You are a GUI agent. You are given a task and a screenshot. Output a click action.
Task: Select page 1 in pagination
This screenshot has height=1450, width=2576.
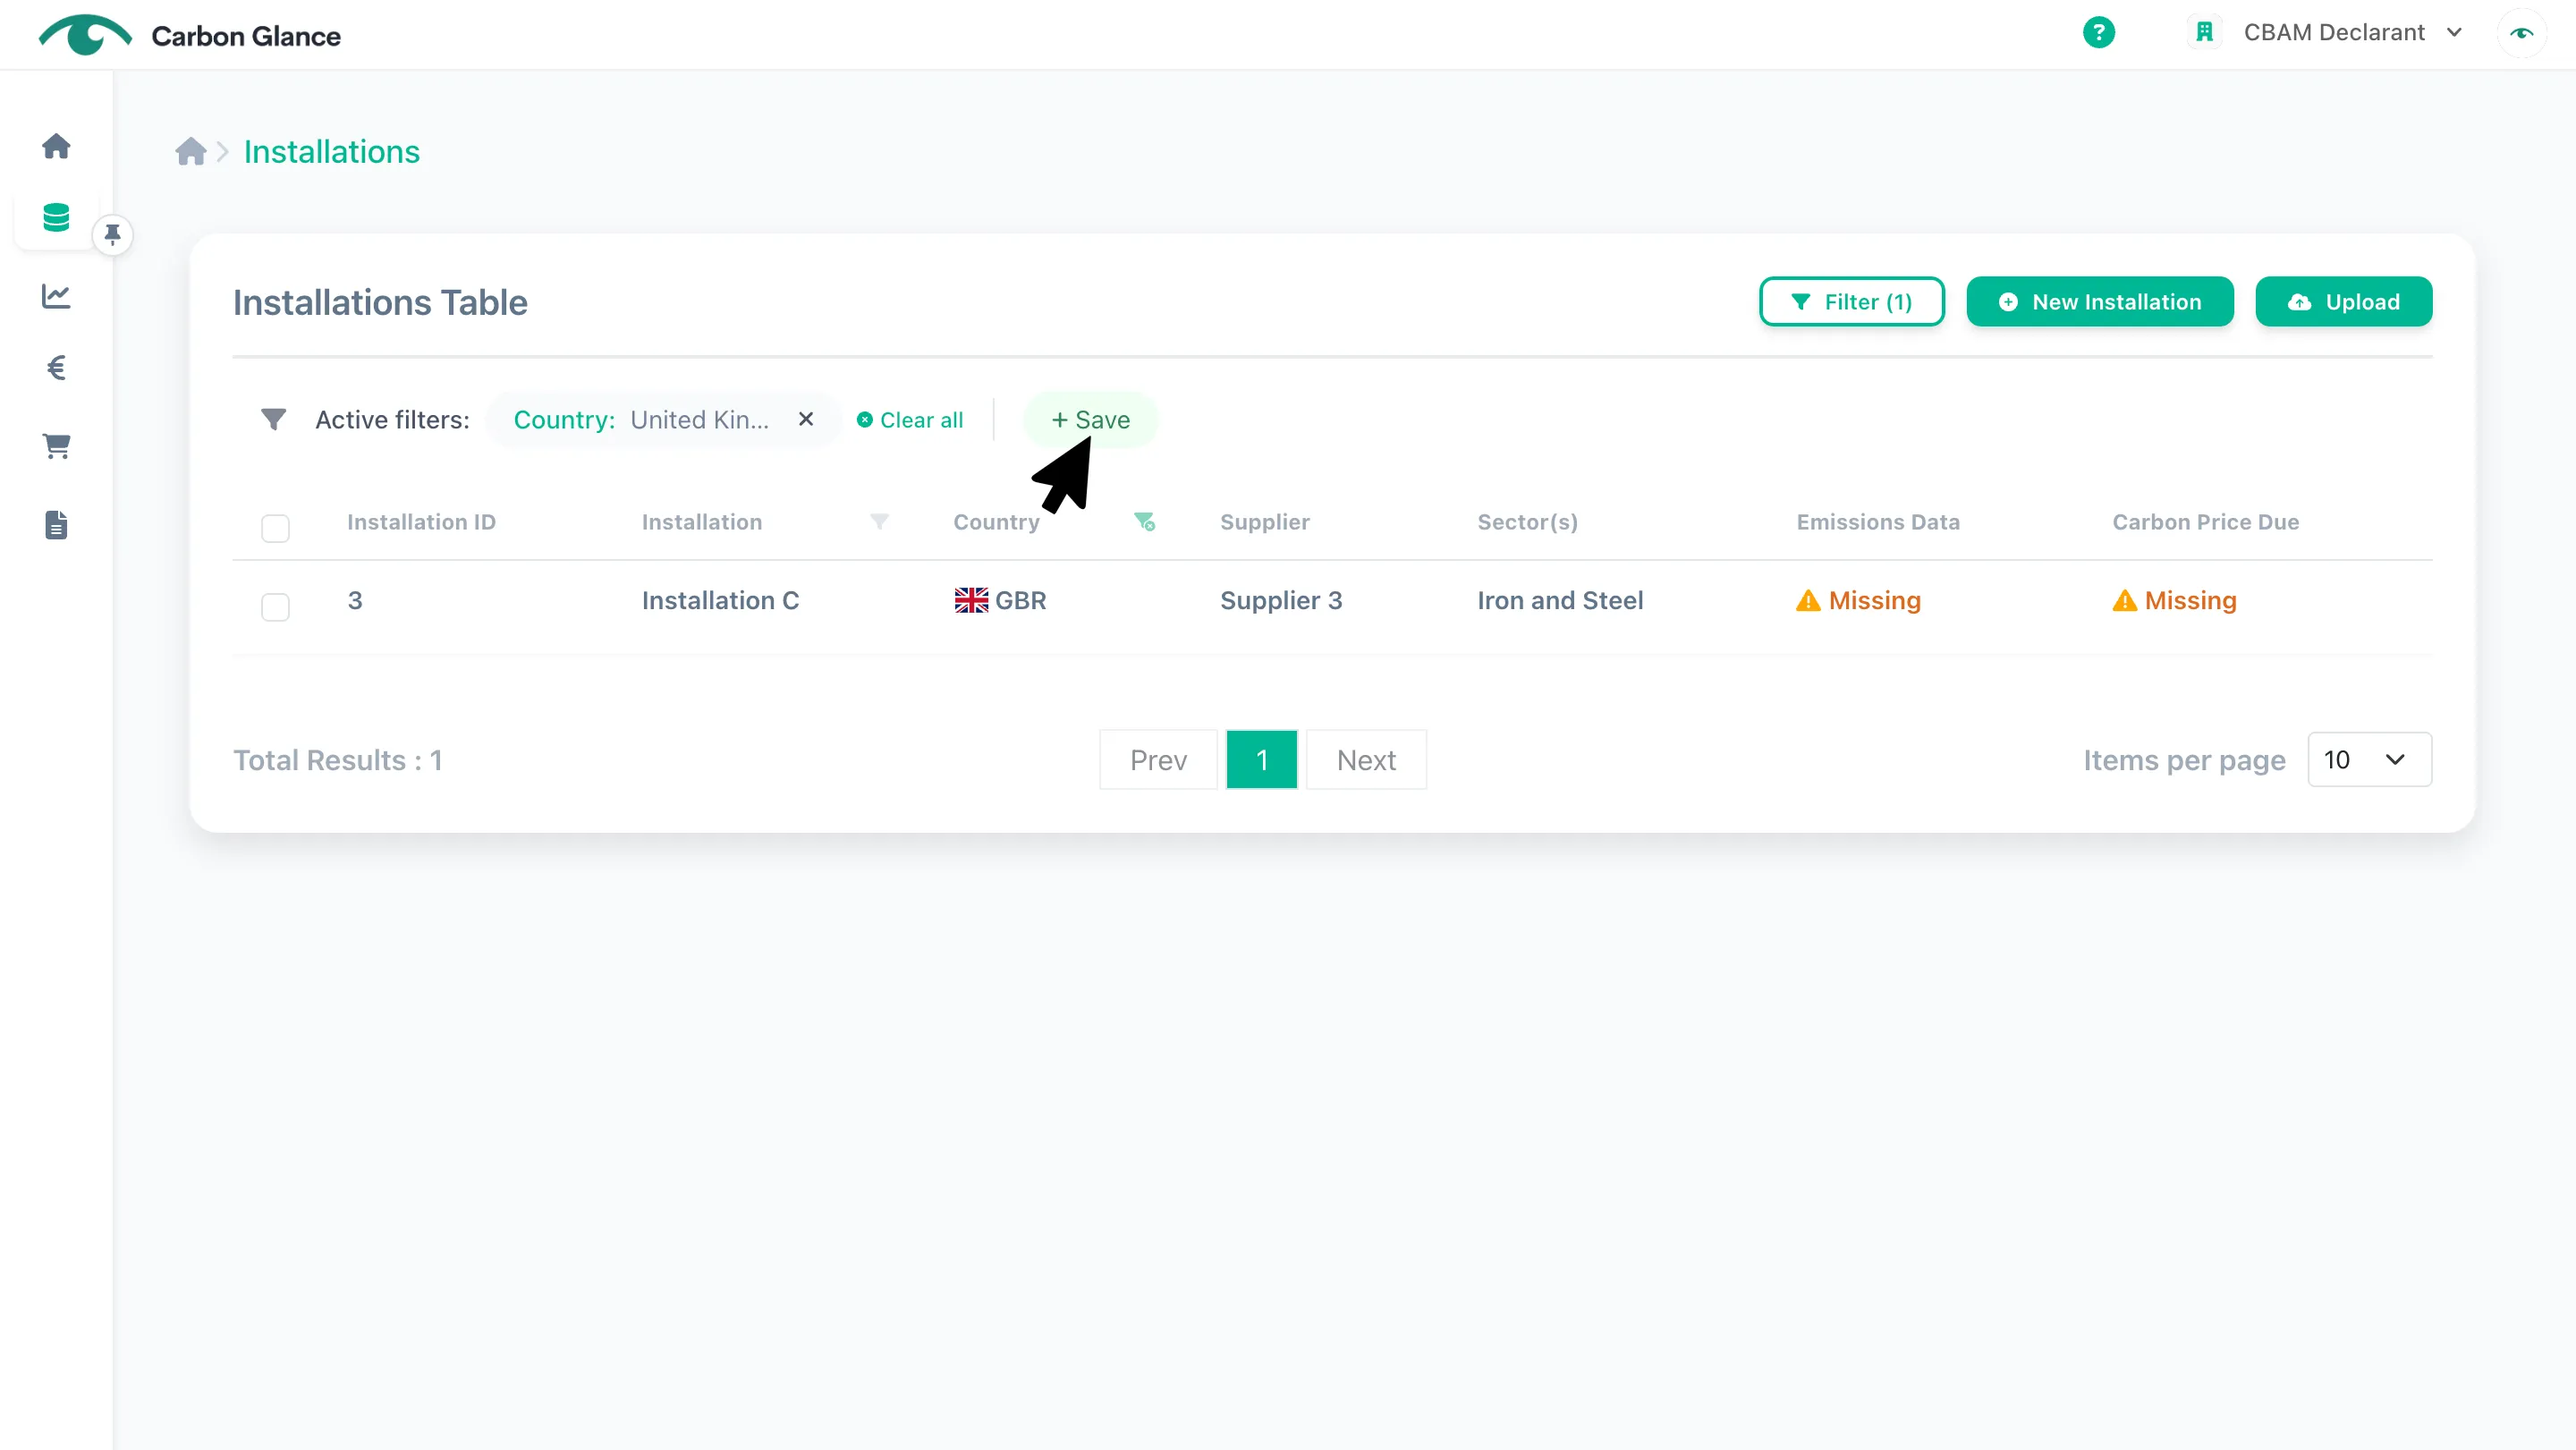(1261, 760)
